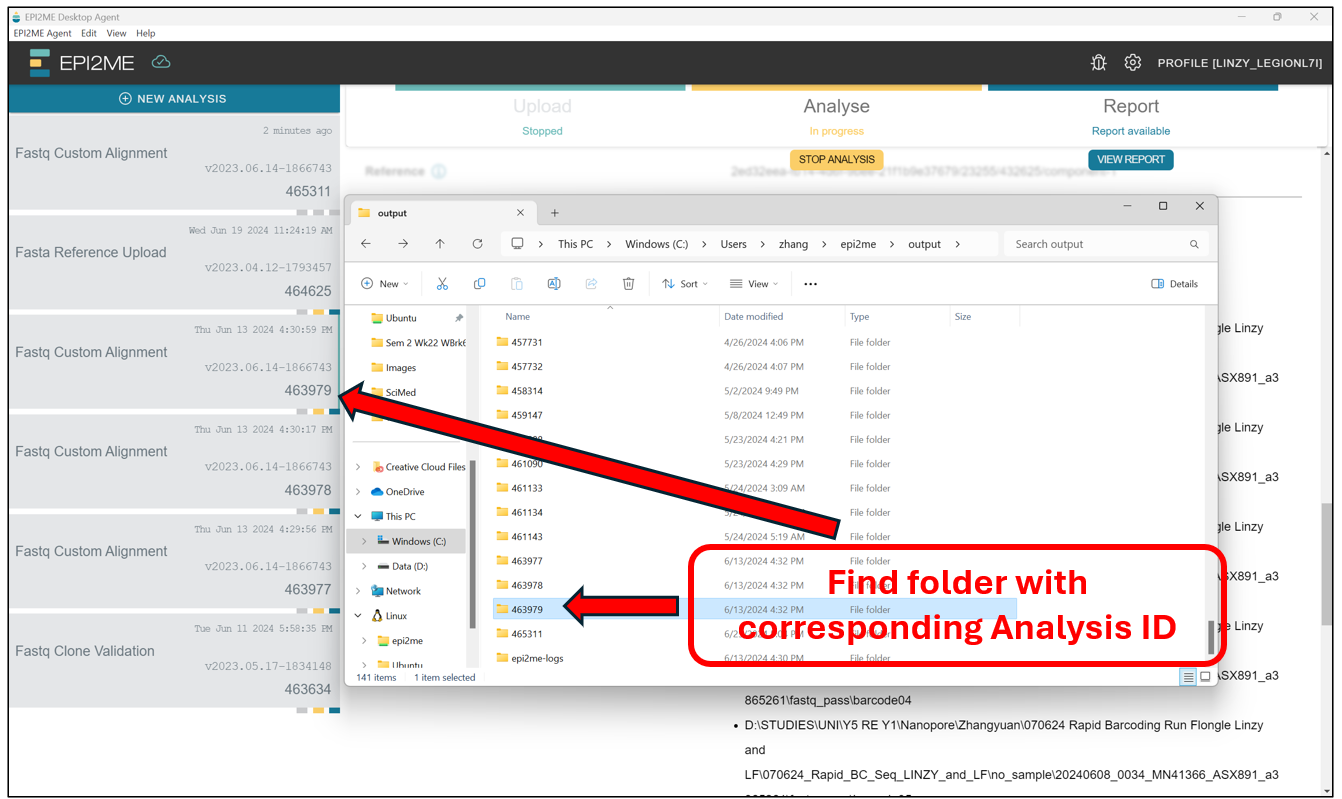Select analysis 463978 in the sidebar
This screenshot has width=1342, height=799.
pyautogui.click(x=173, y=461)
